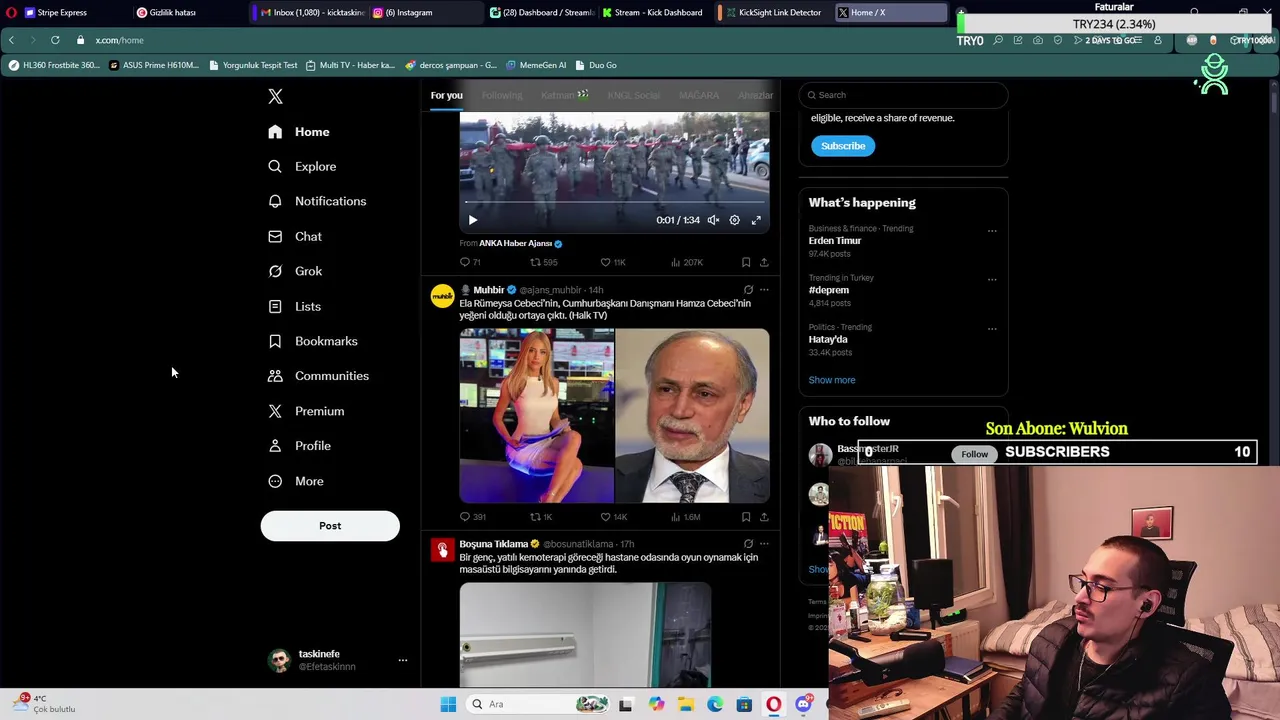1280x720 pixels.
Task: Bookmark the ANKA video post
Action: (746, 262)
